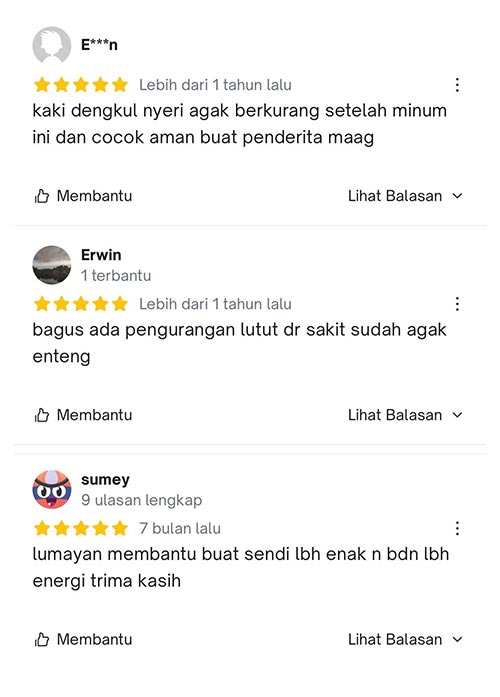500x697 pixels.
Task: Open the sumey username link
Action: point(105,480)
